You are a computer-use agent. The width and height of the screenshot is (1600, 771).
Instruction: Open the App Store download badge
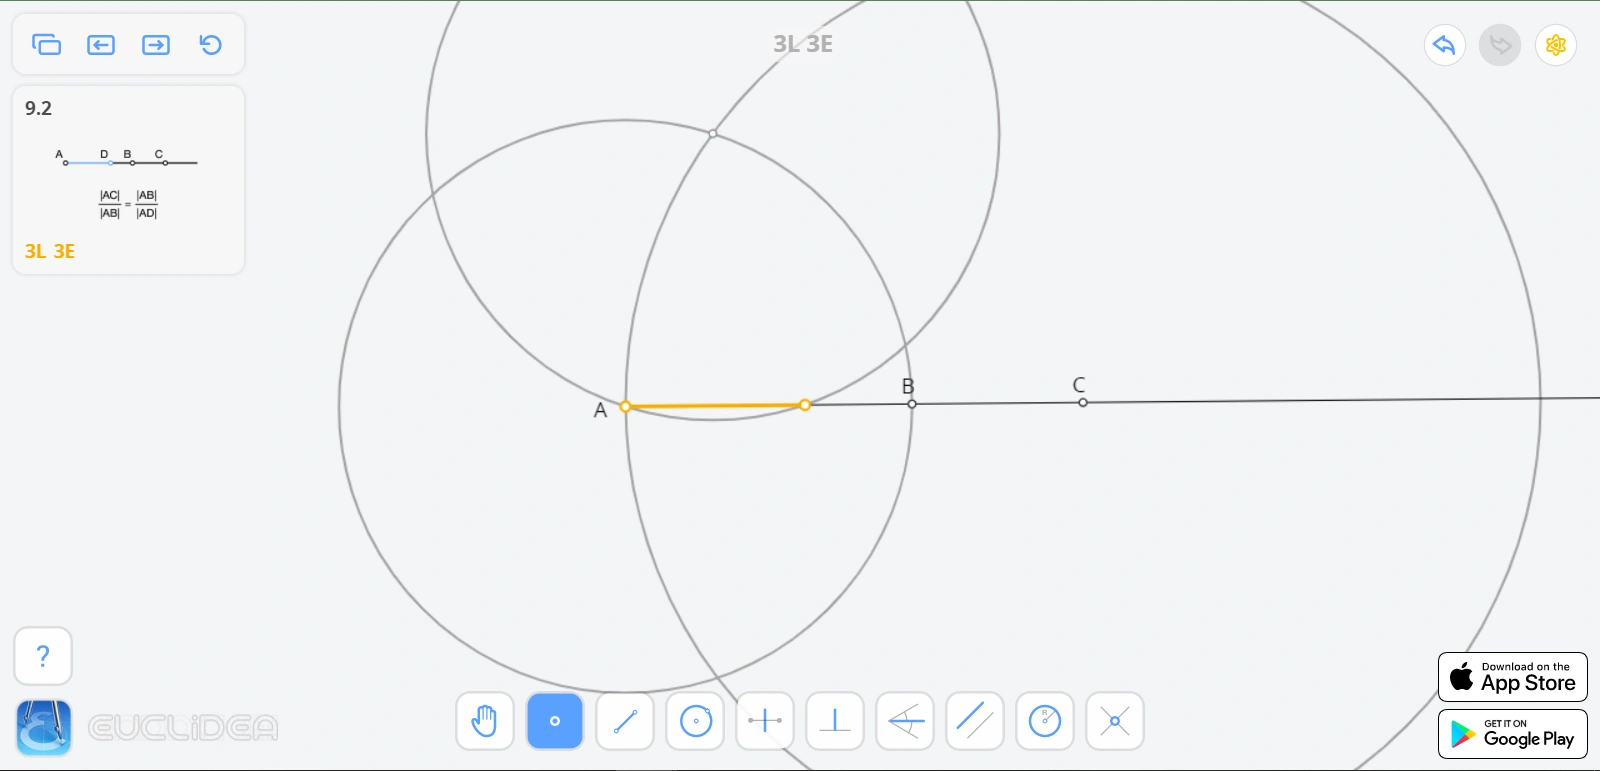(x=1513, y=677)
